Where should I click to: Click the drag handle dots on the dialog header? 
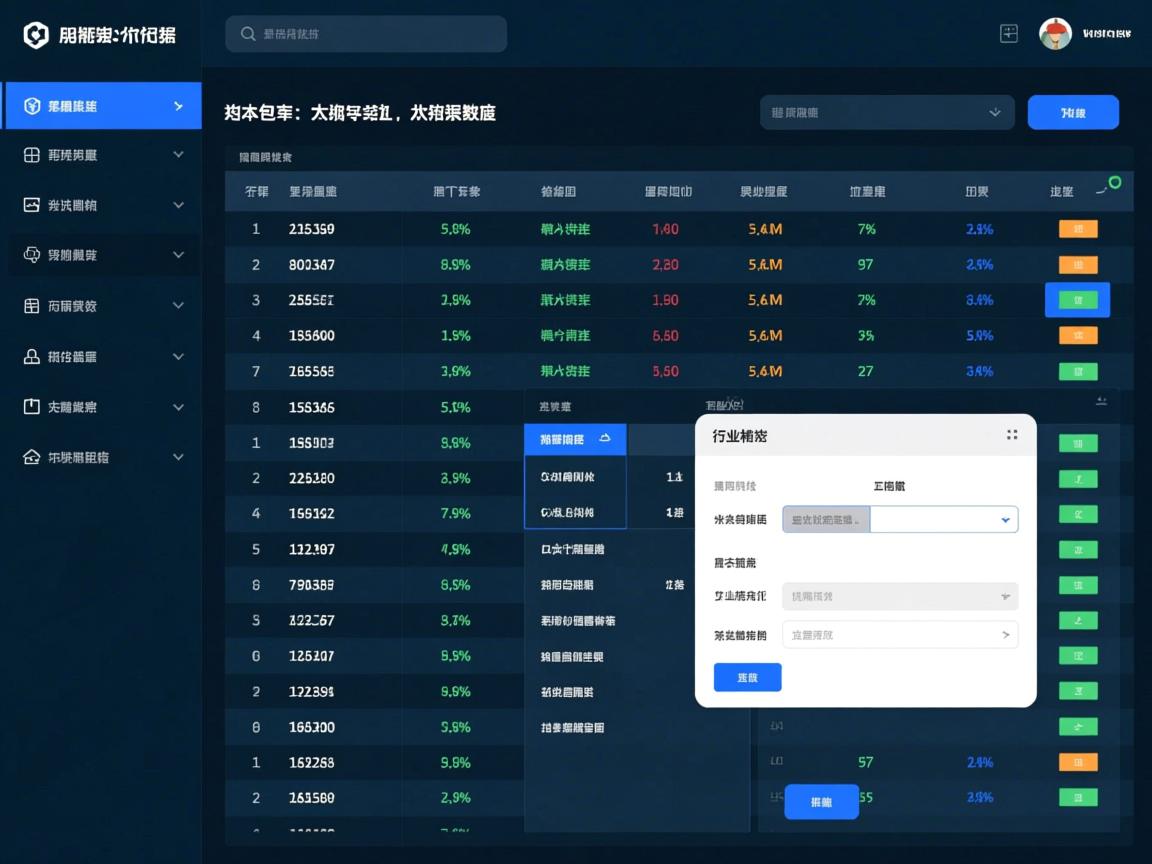click(1012, 435)
